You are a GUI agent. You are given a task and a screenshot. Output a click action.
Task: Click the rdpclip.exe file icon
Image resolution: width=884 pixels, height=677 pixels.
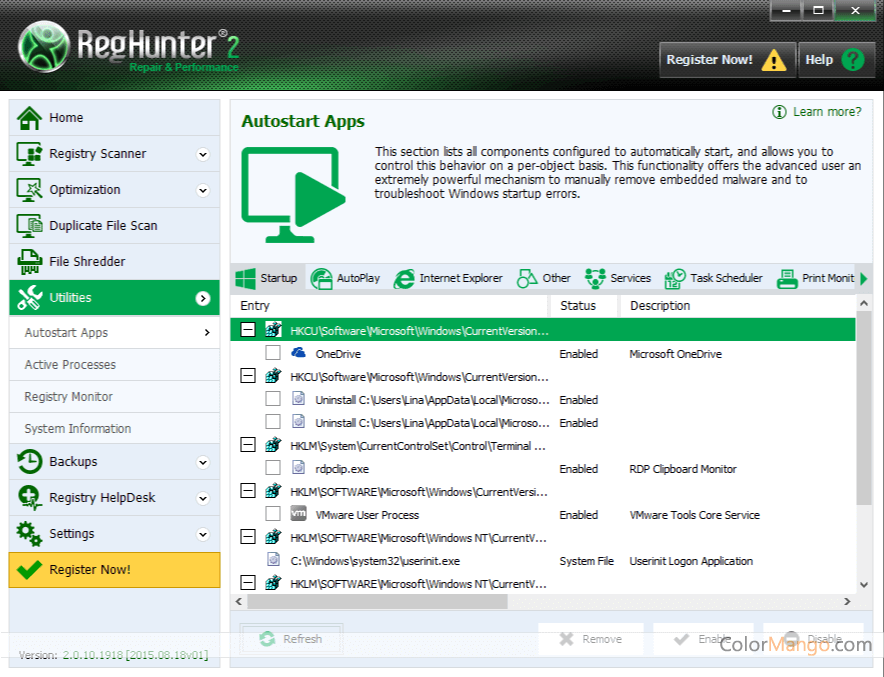point(298,468)
